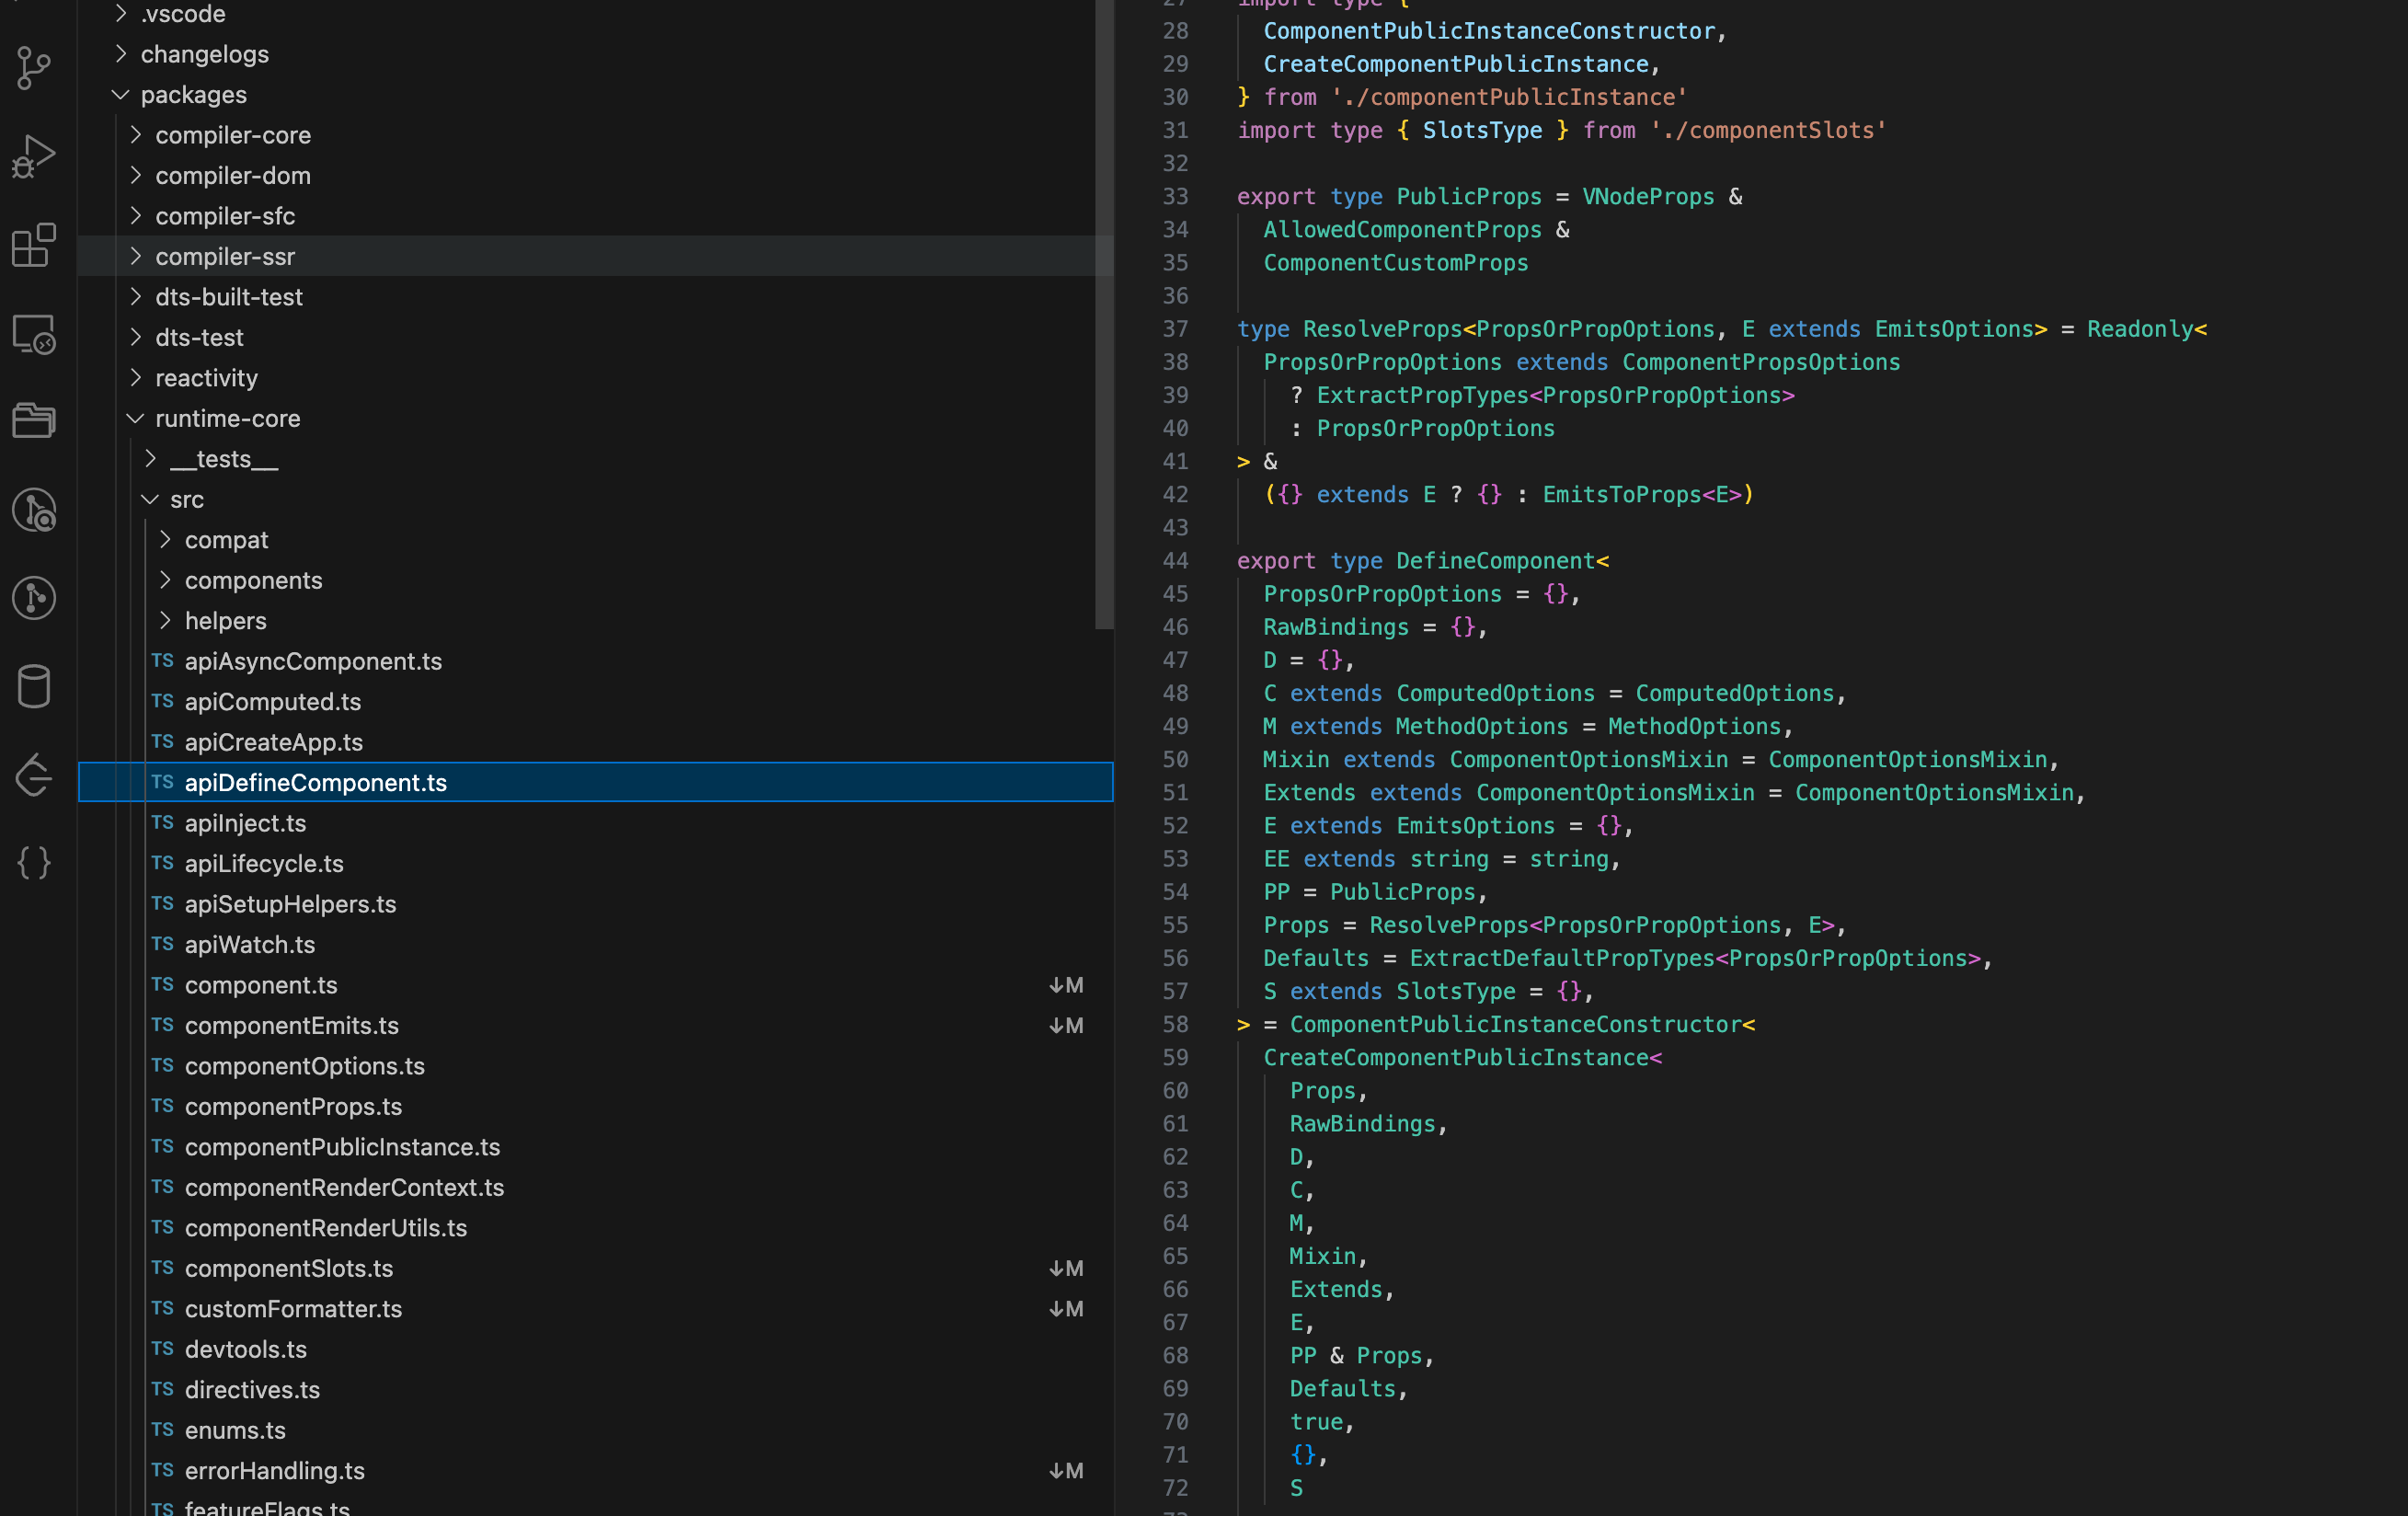The width and height of the screenshot is (2408, 1516).
Task: Open the hanger-shaped icon in the activity bar
Action: [35, 775]
